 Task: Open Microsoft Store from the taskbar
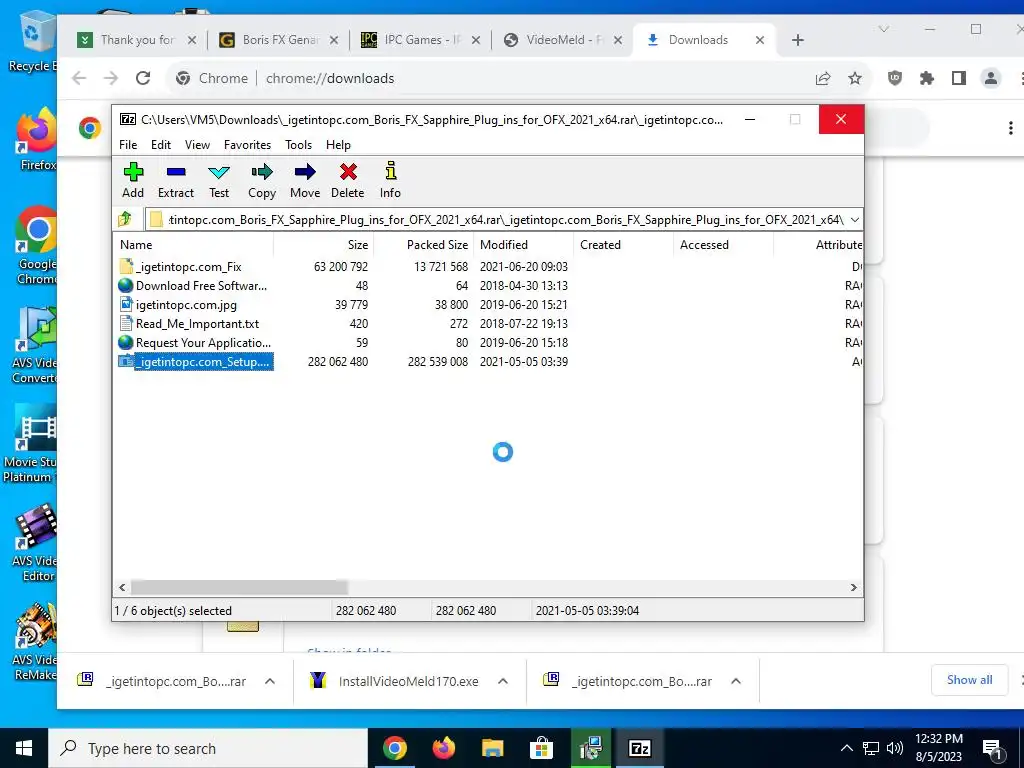pyautogui.click(x=541, y=748)
